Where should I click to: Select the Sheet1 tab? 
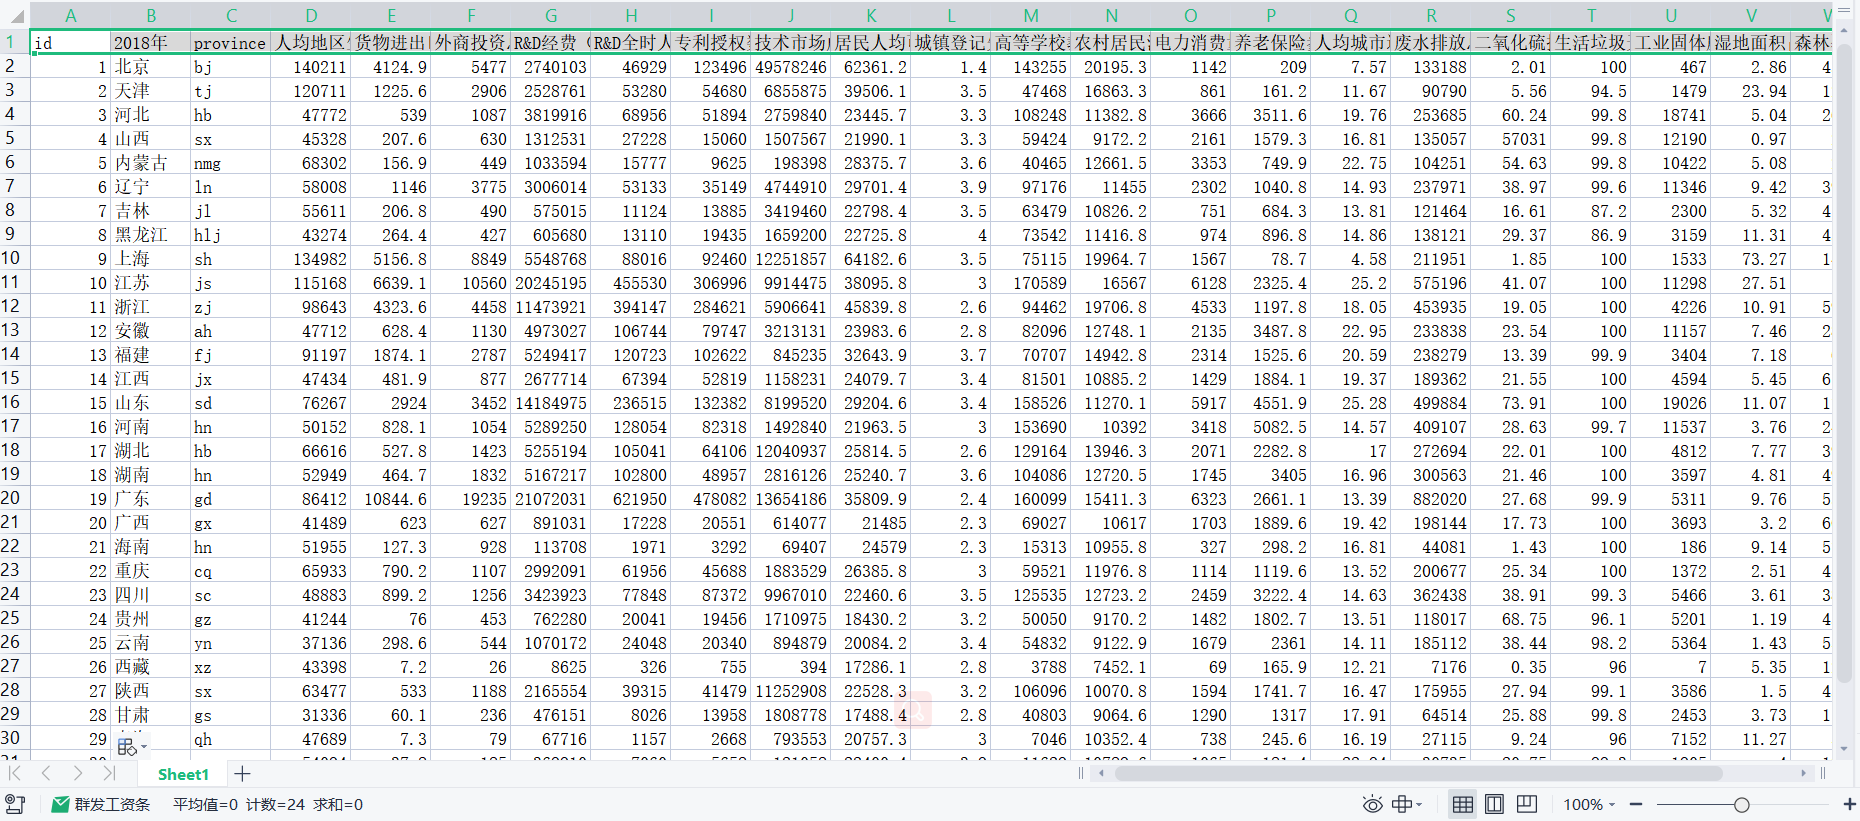(183, 774)
